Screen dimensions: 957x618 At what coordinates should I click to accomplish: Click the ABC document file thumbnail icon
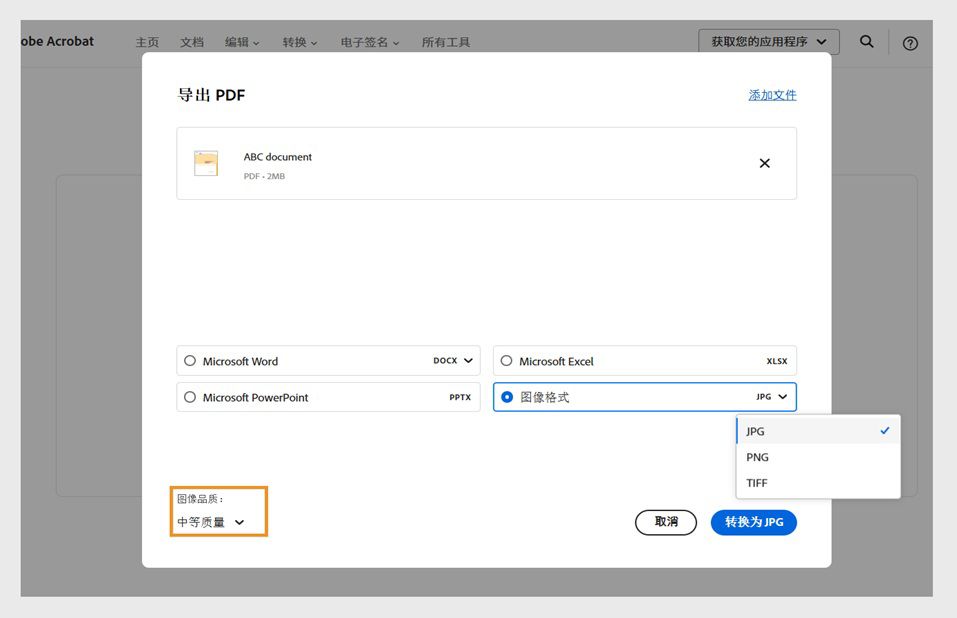206,162
